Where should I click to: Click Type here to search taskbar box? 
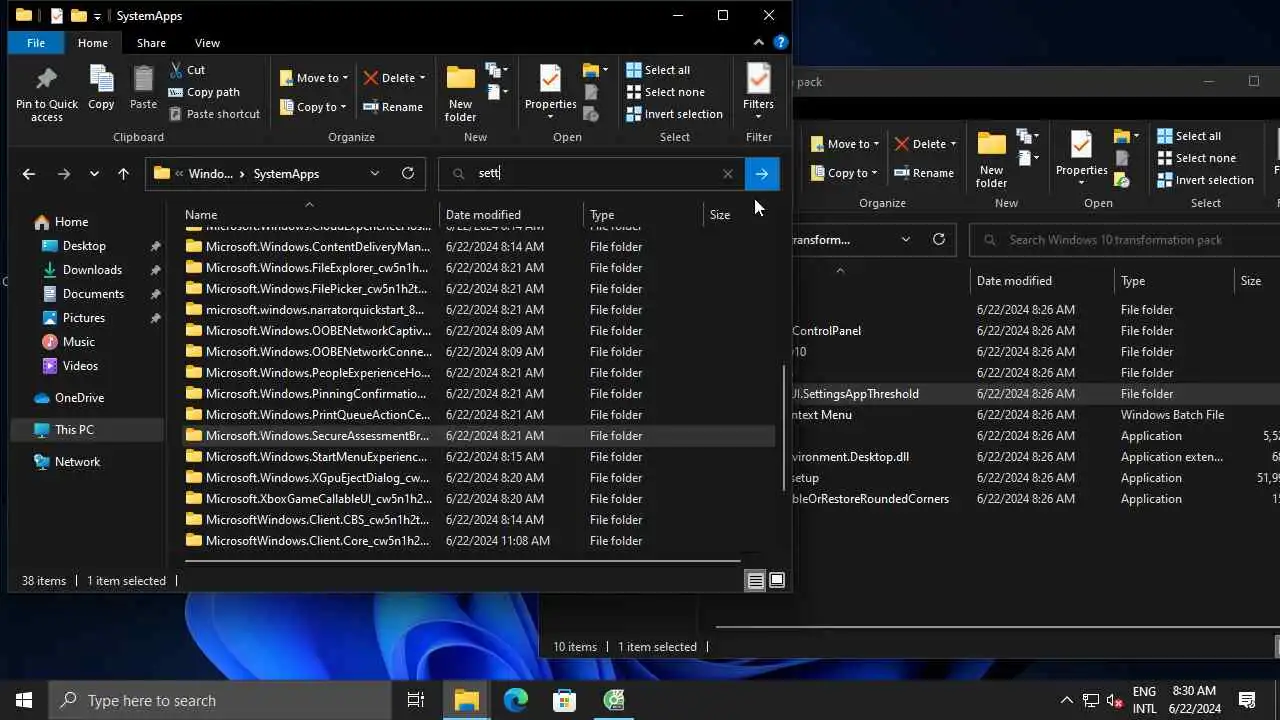(220, 700)
